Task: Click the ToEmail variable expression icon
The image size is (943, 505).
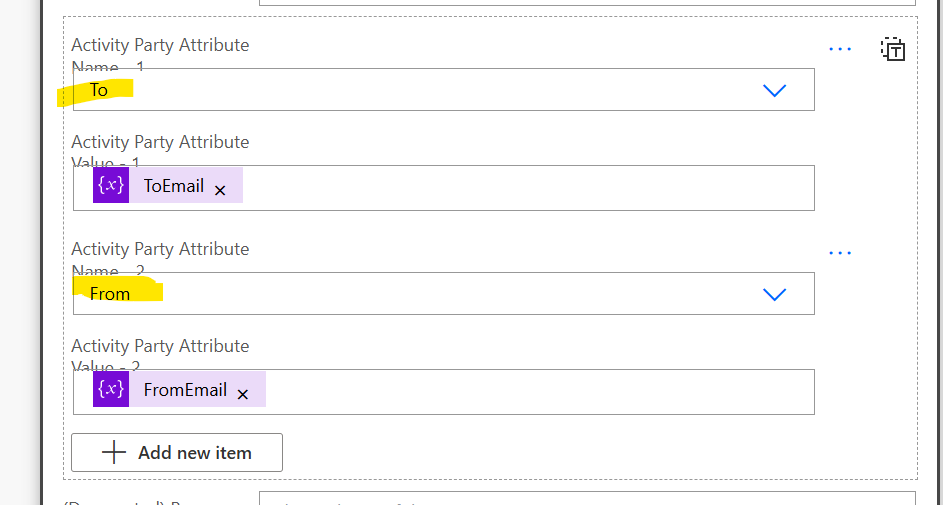Action: coord(111,186)
